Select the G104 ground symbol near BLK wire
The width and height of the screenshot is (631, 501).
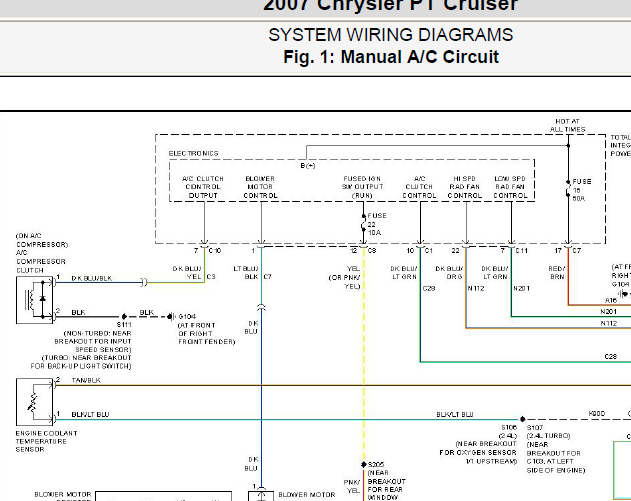(171, 317)
